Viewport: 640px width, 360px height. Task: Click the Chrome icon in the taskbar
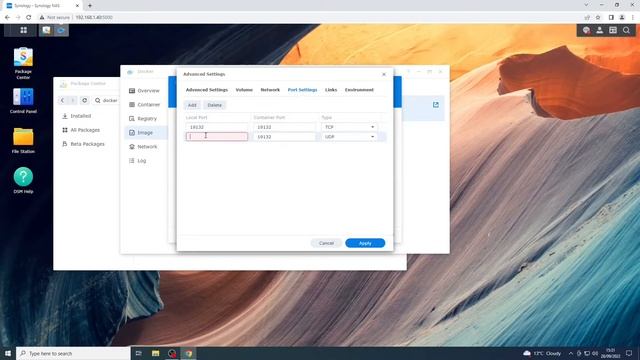point(189,353)
